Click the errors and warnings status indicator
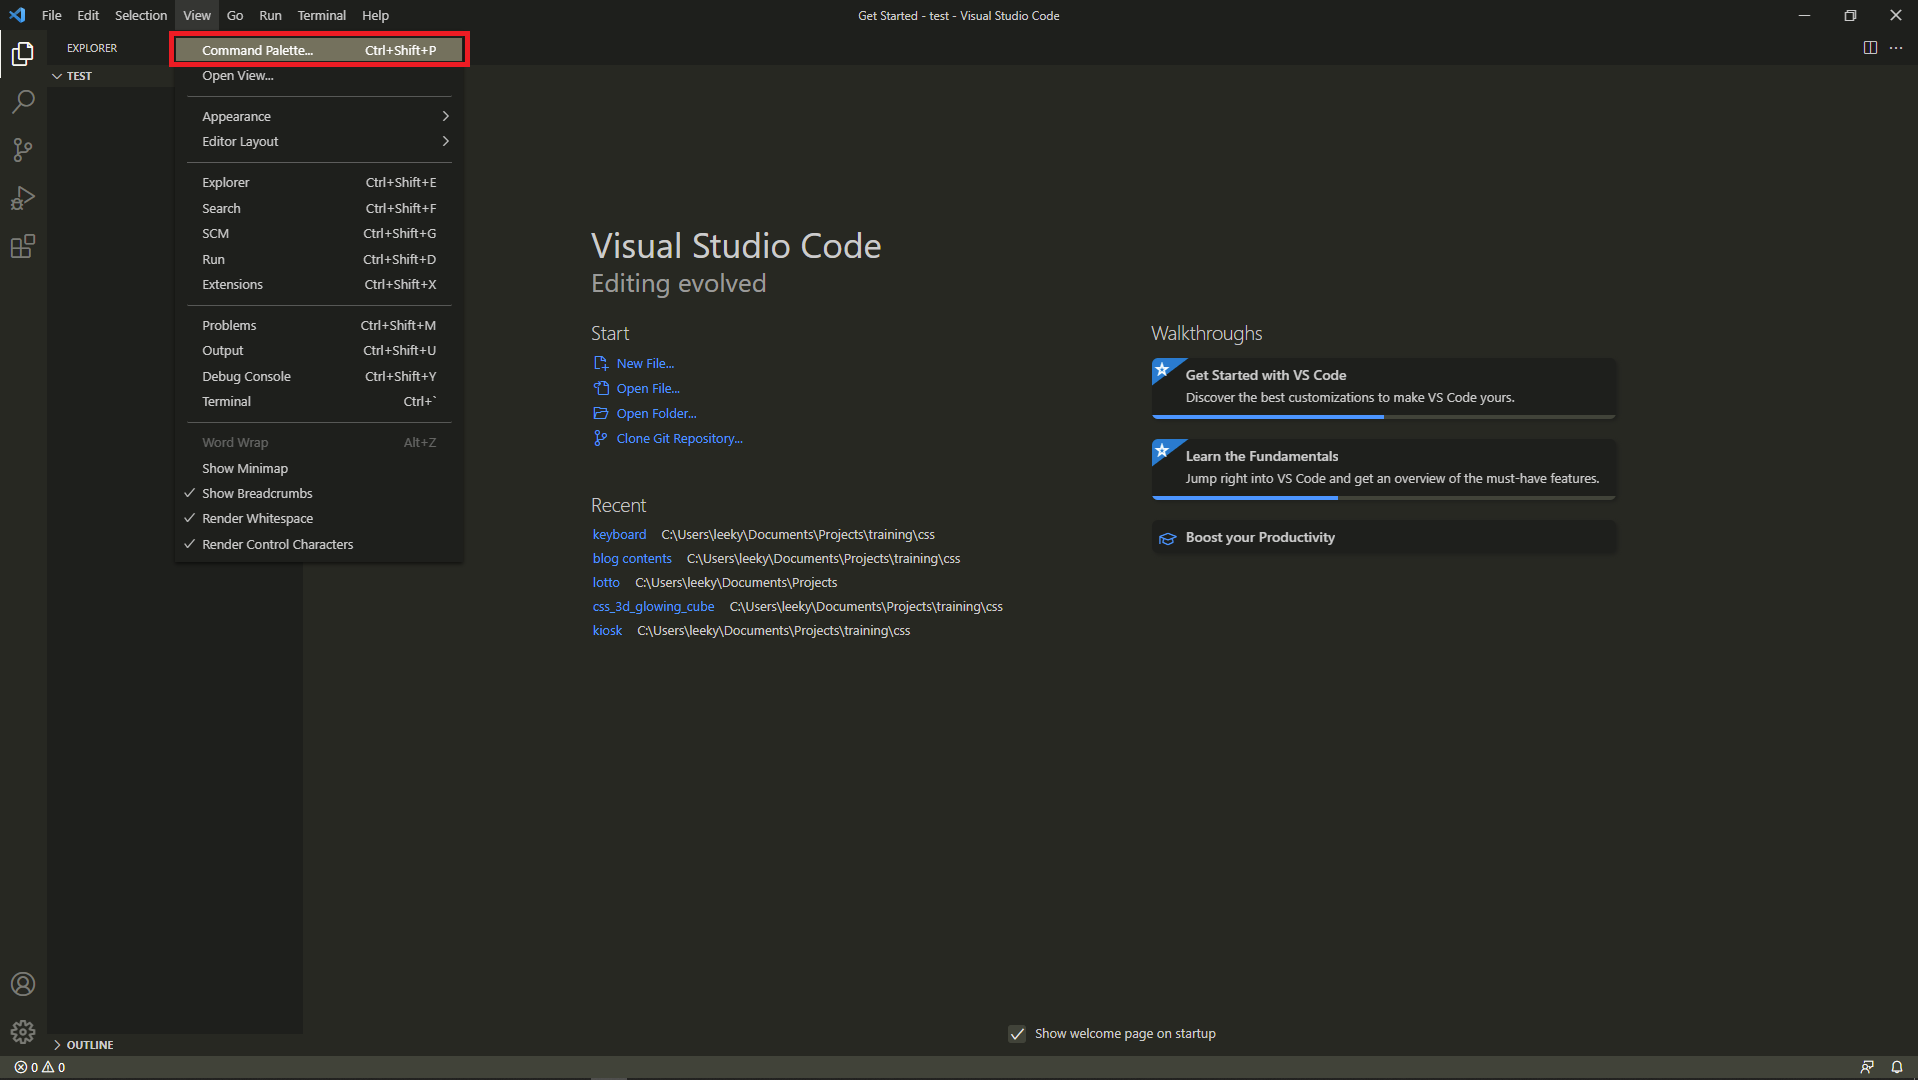The image size is (1918, 1080). tap(40, 1067)
